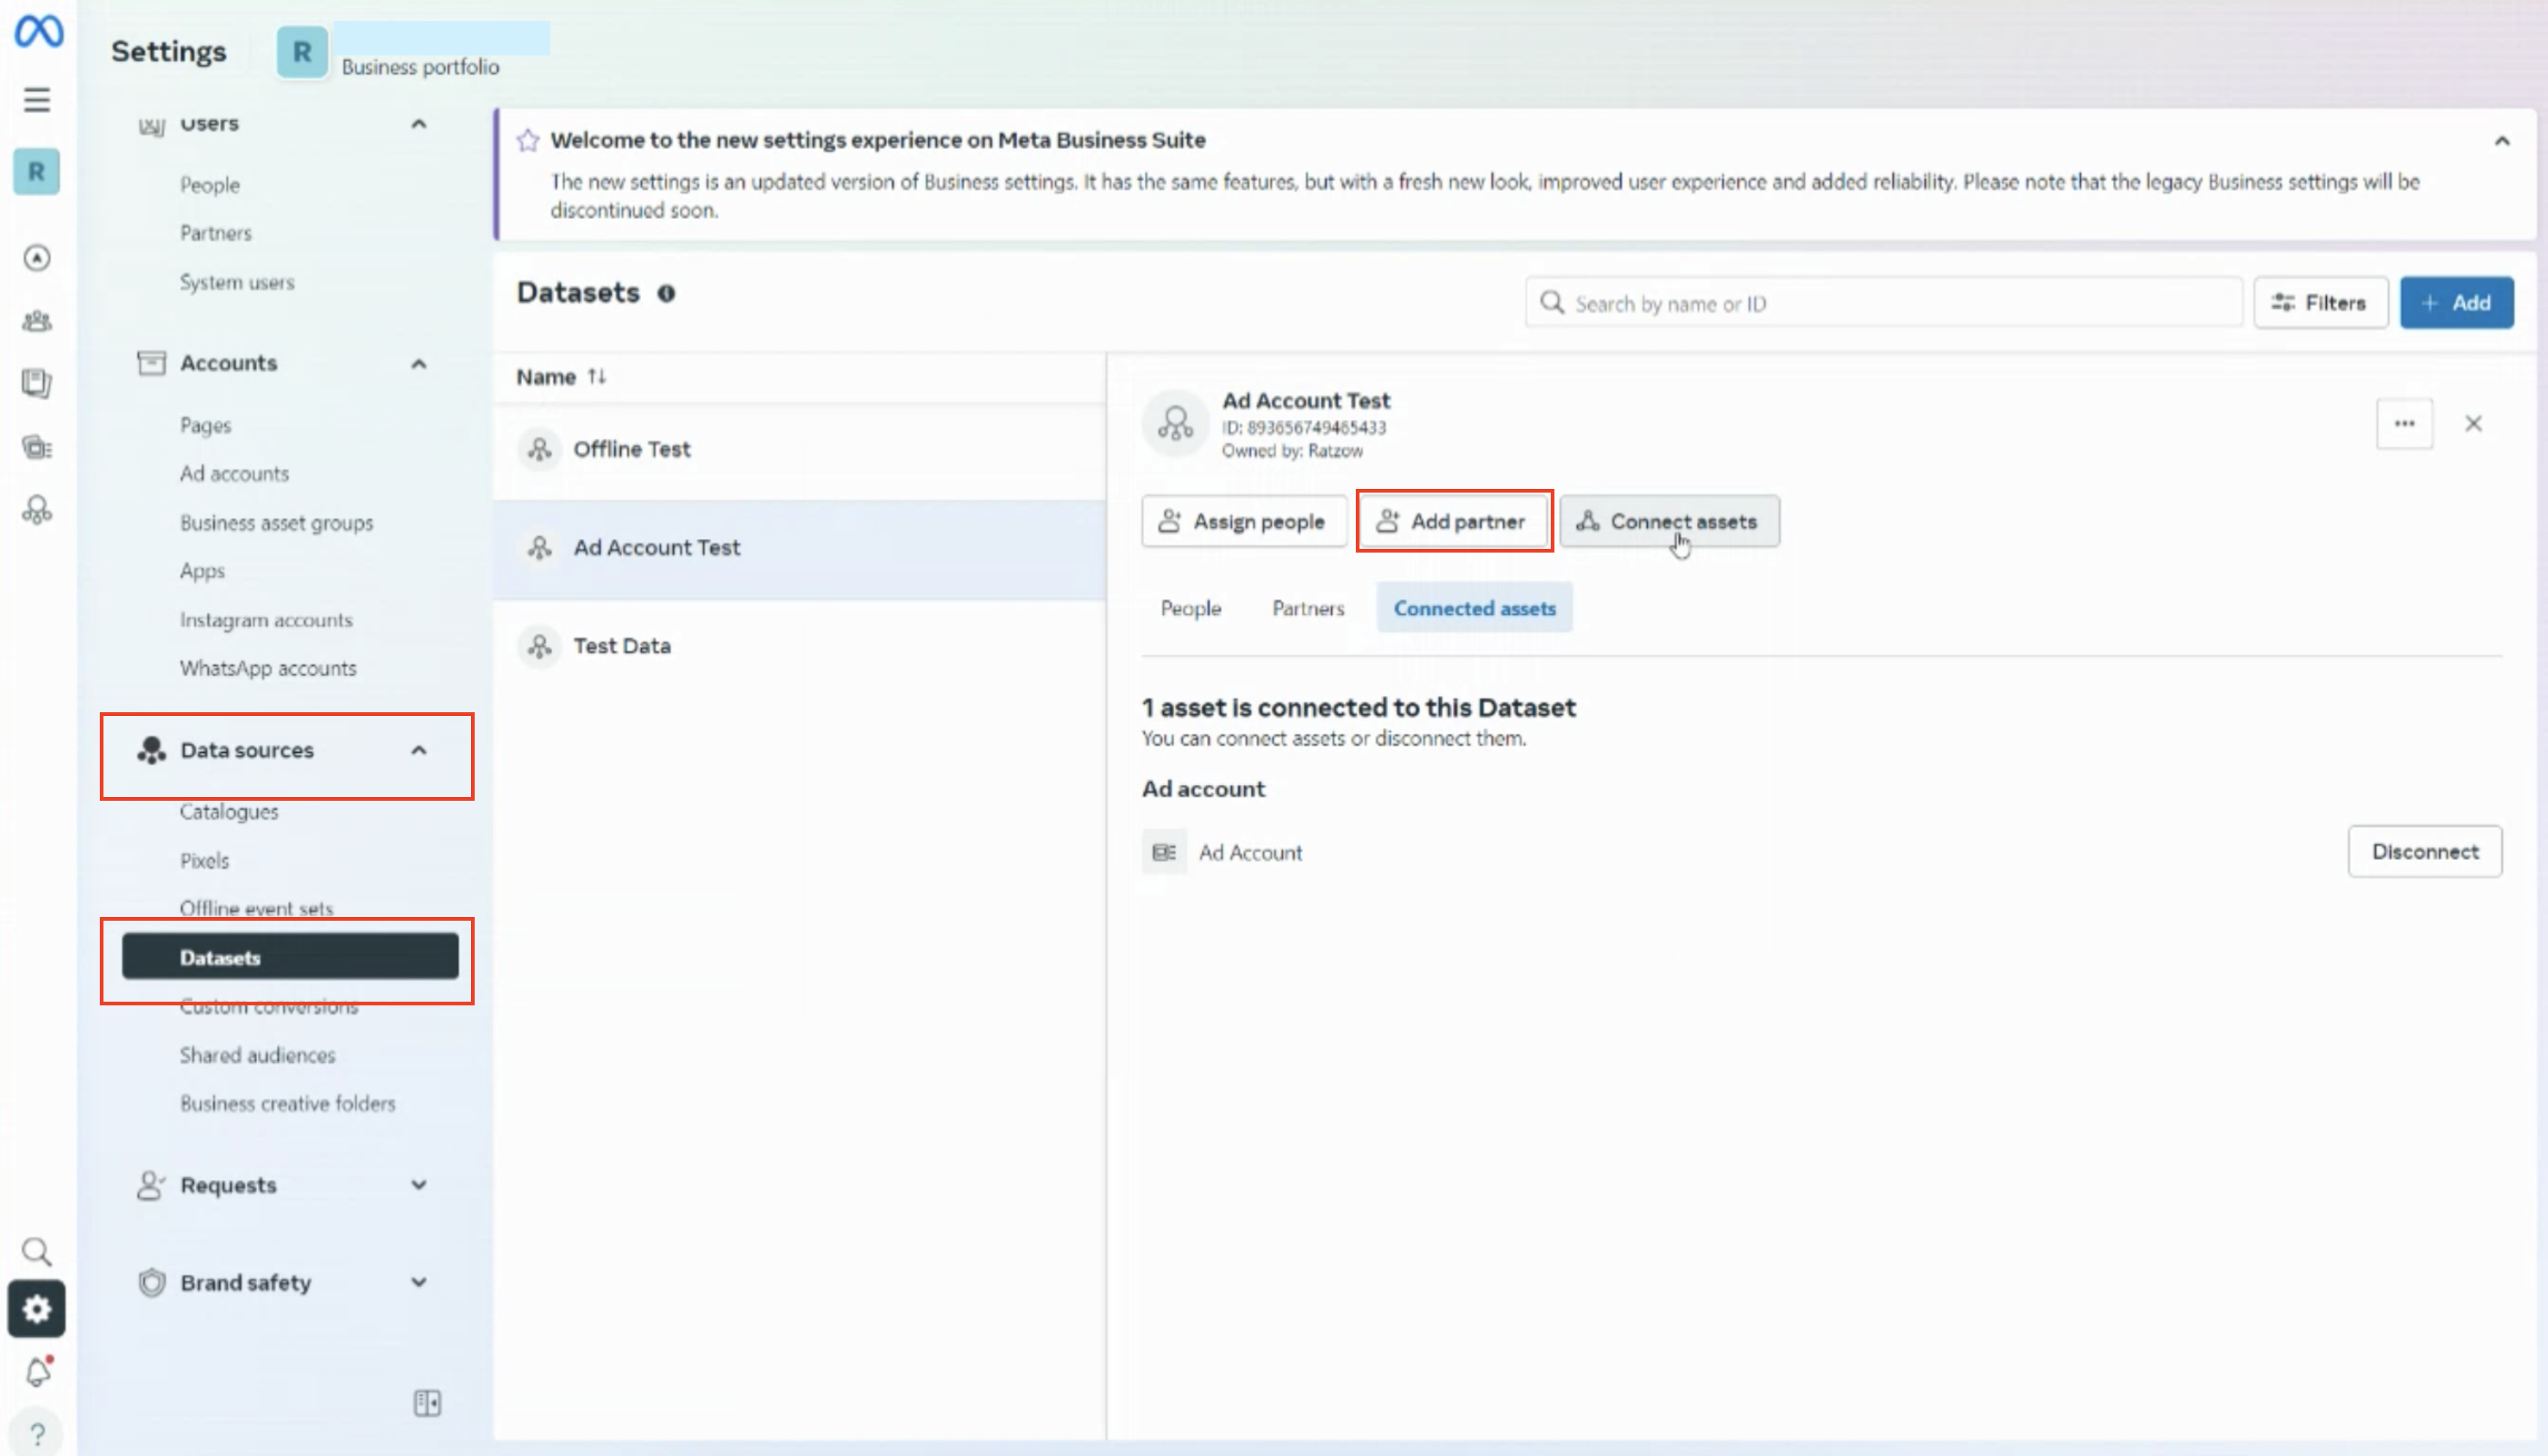This screenshot has width=2548, height=1456.
Task: Click the blue Add button
Action: 2456,303
